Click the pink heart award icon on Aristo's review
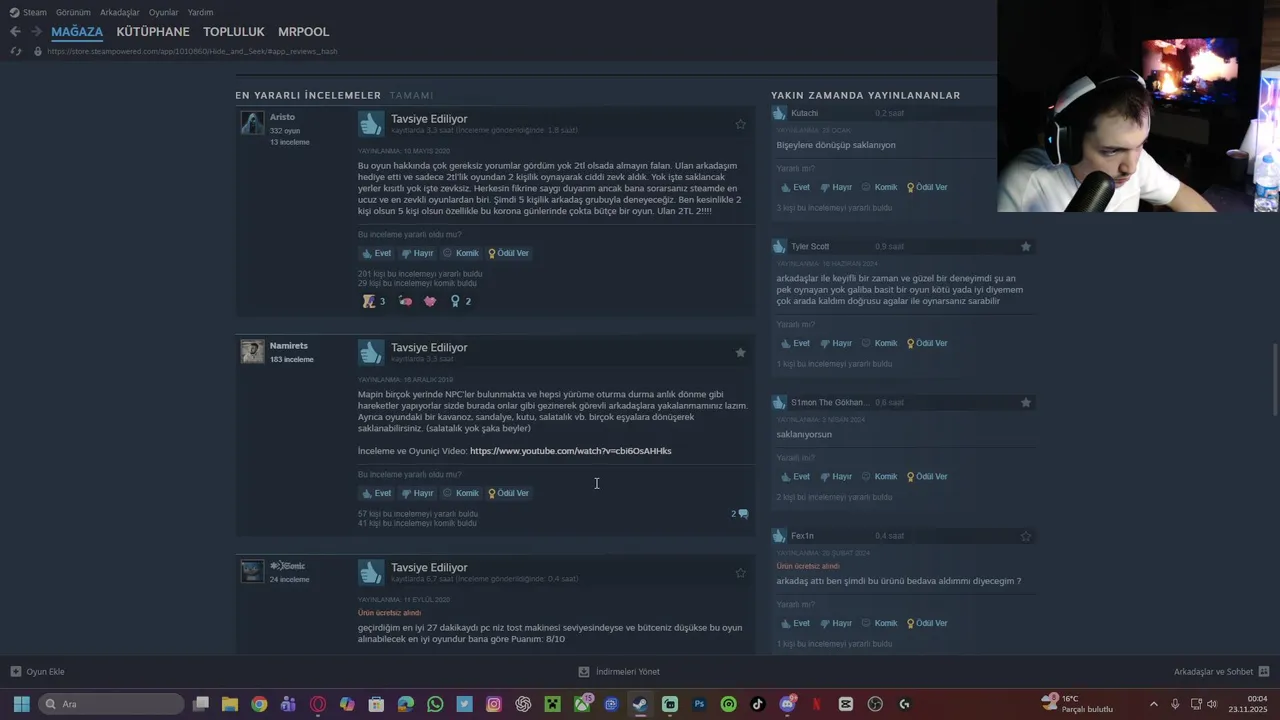Viewport: 1280px width, 720px height. [x=430, y=301]
